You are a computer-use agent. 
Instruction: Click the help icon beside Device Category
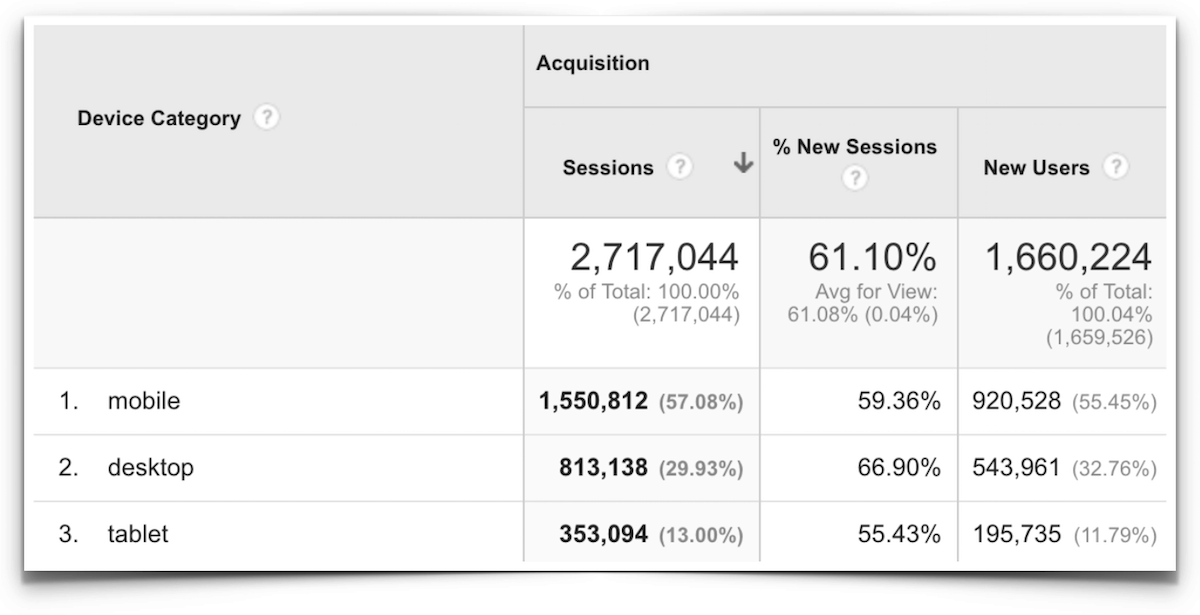tap(265, 118)
